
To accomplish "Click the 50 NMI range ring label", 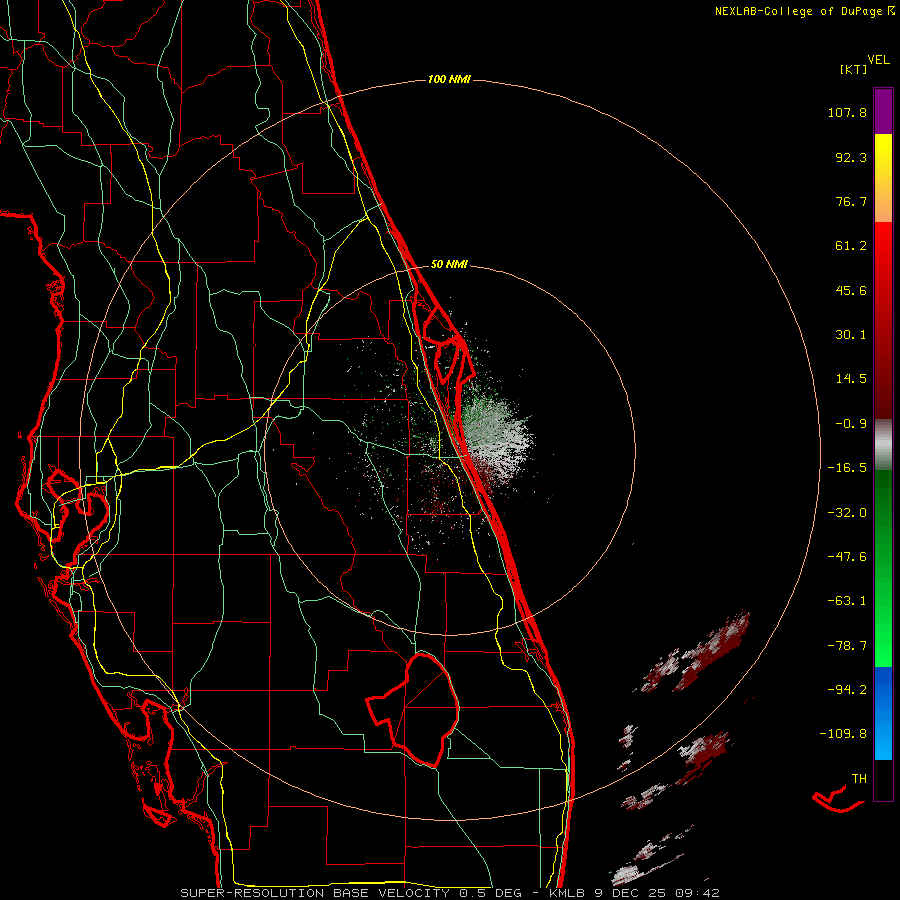I will 449,265.
